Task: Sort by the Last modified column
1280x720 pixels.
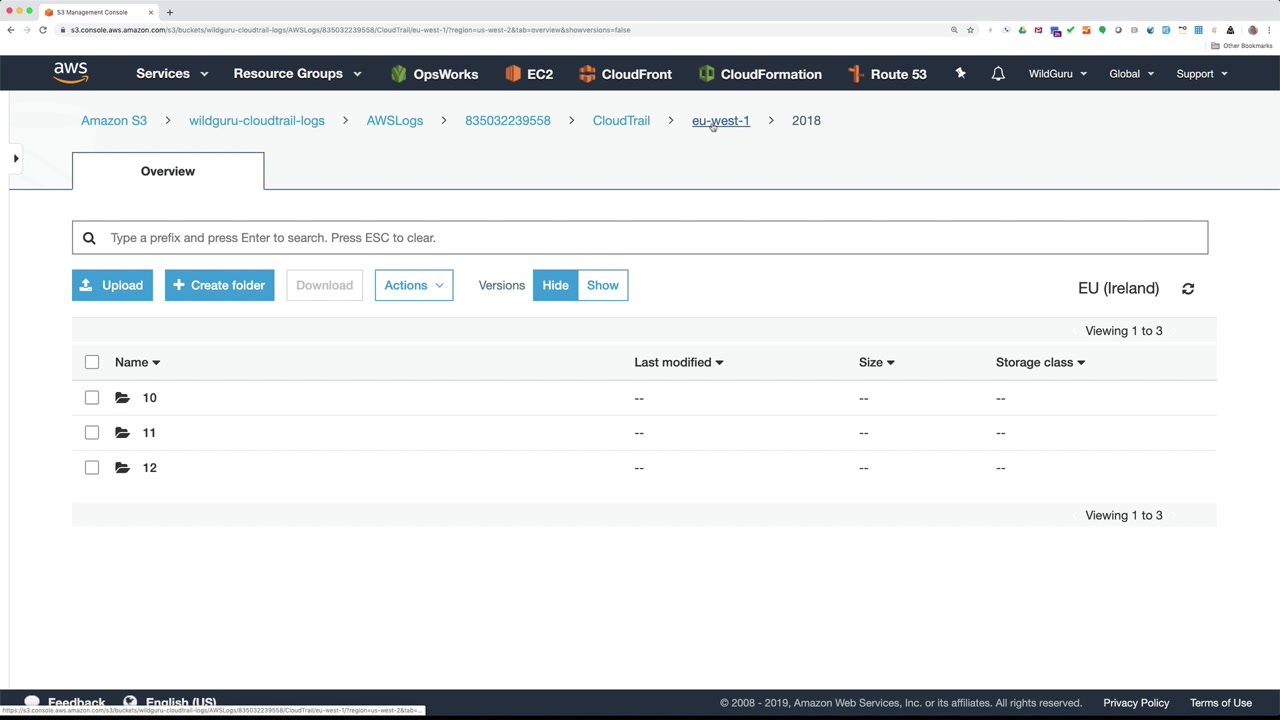Action: (679, 362)
